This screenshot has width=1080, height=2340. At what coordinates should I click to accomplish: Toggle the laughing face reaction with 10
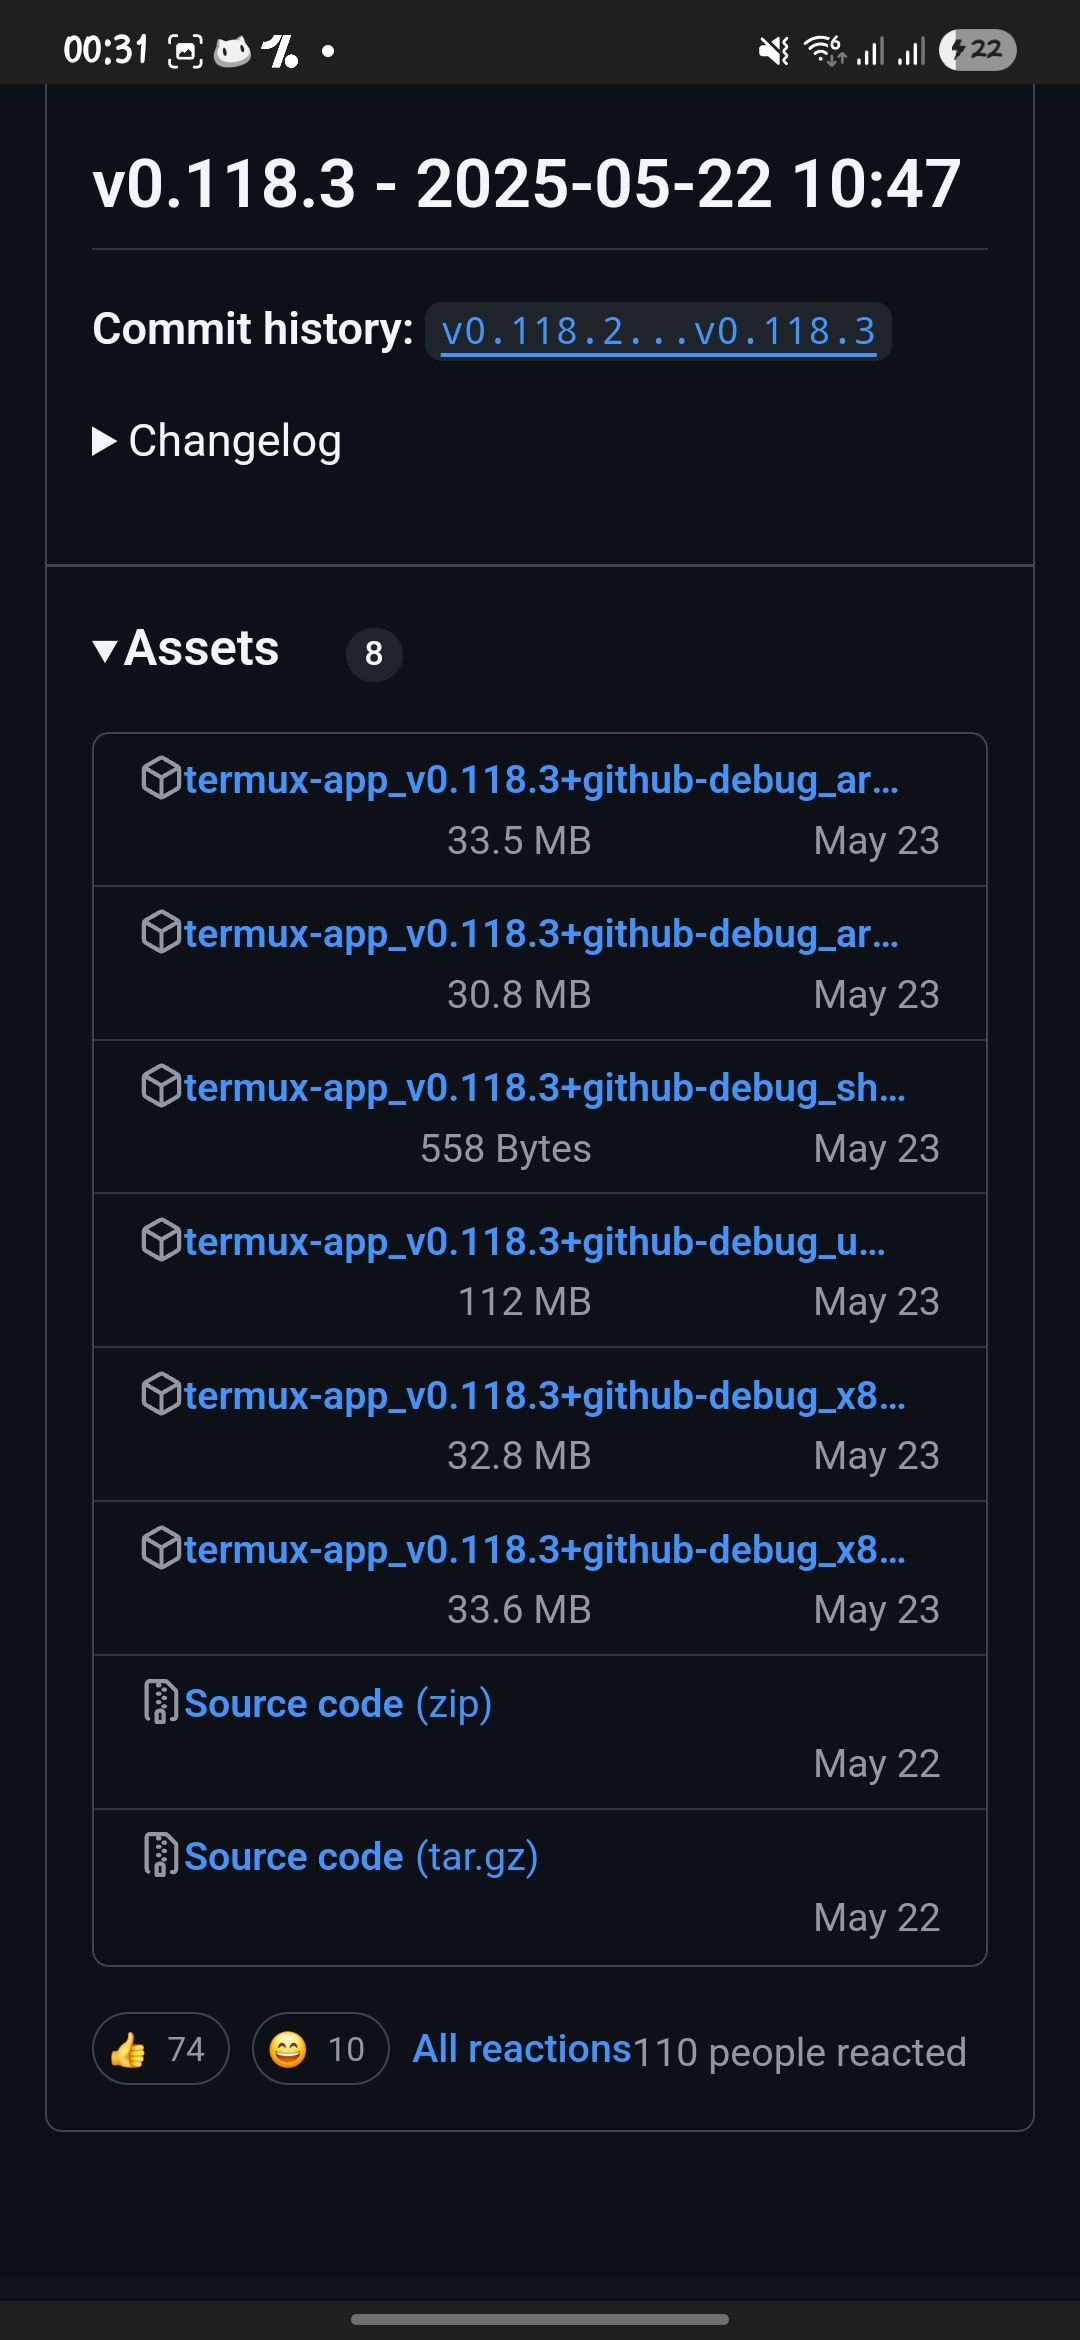point(320,2048)
